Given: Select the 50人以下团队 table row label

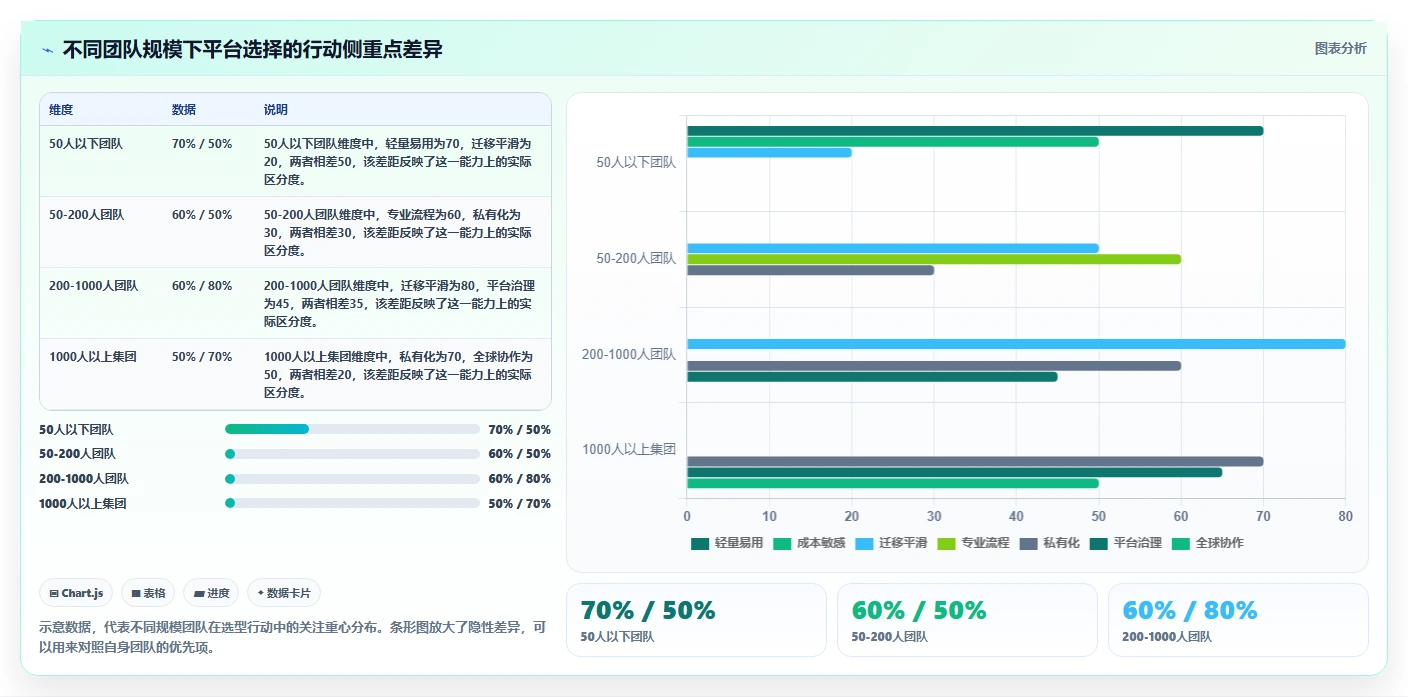Looking at the screenshot, I should 86,144.
